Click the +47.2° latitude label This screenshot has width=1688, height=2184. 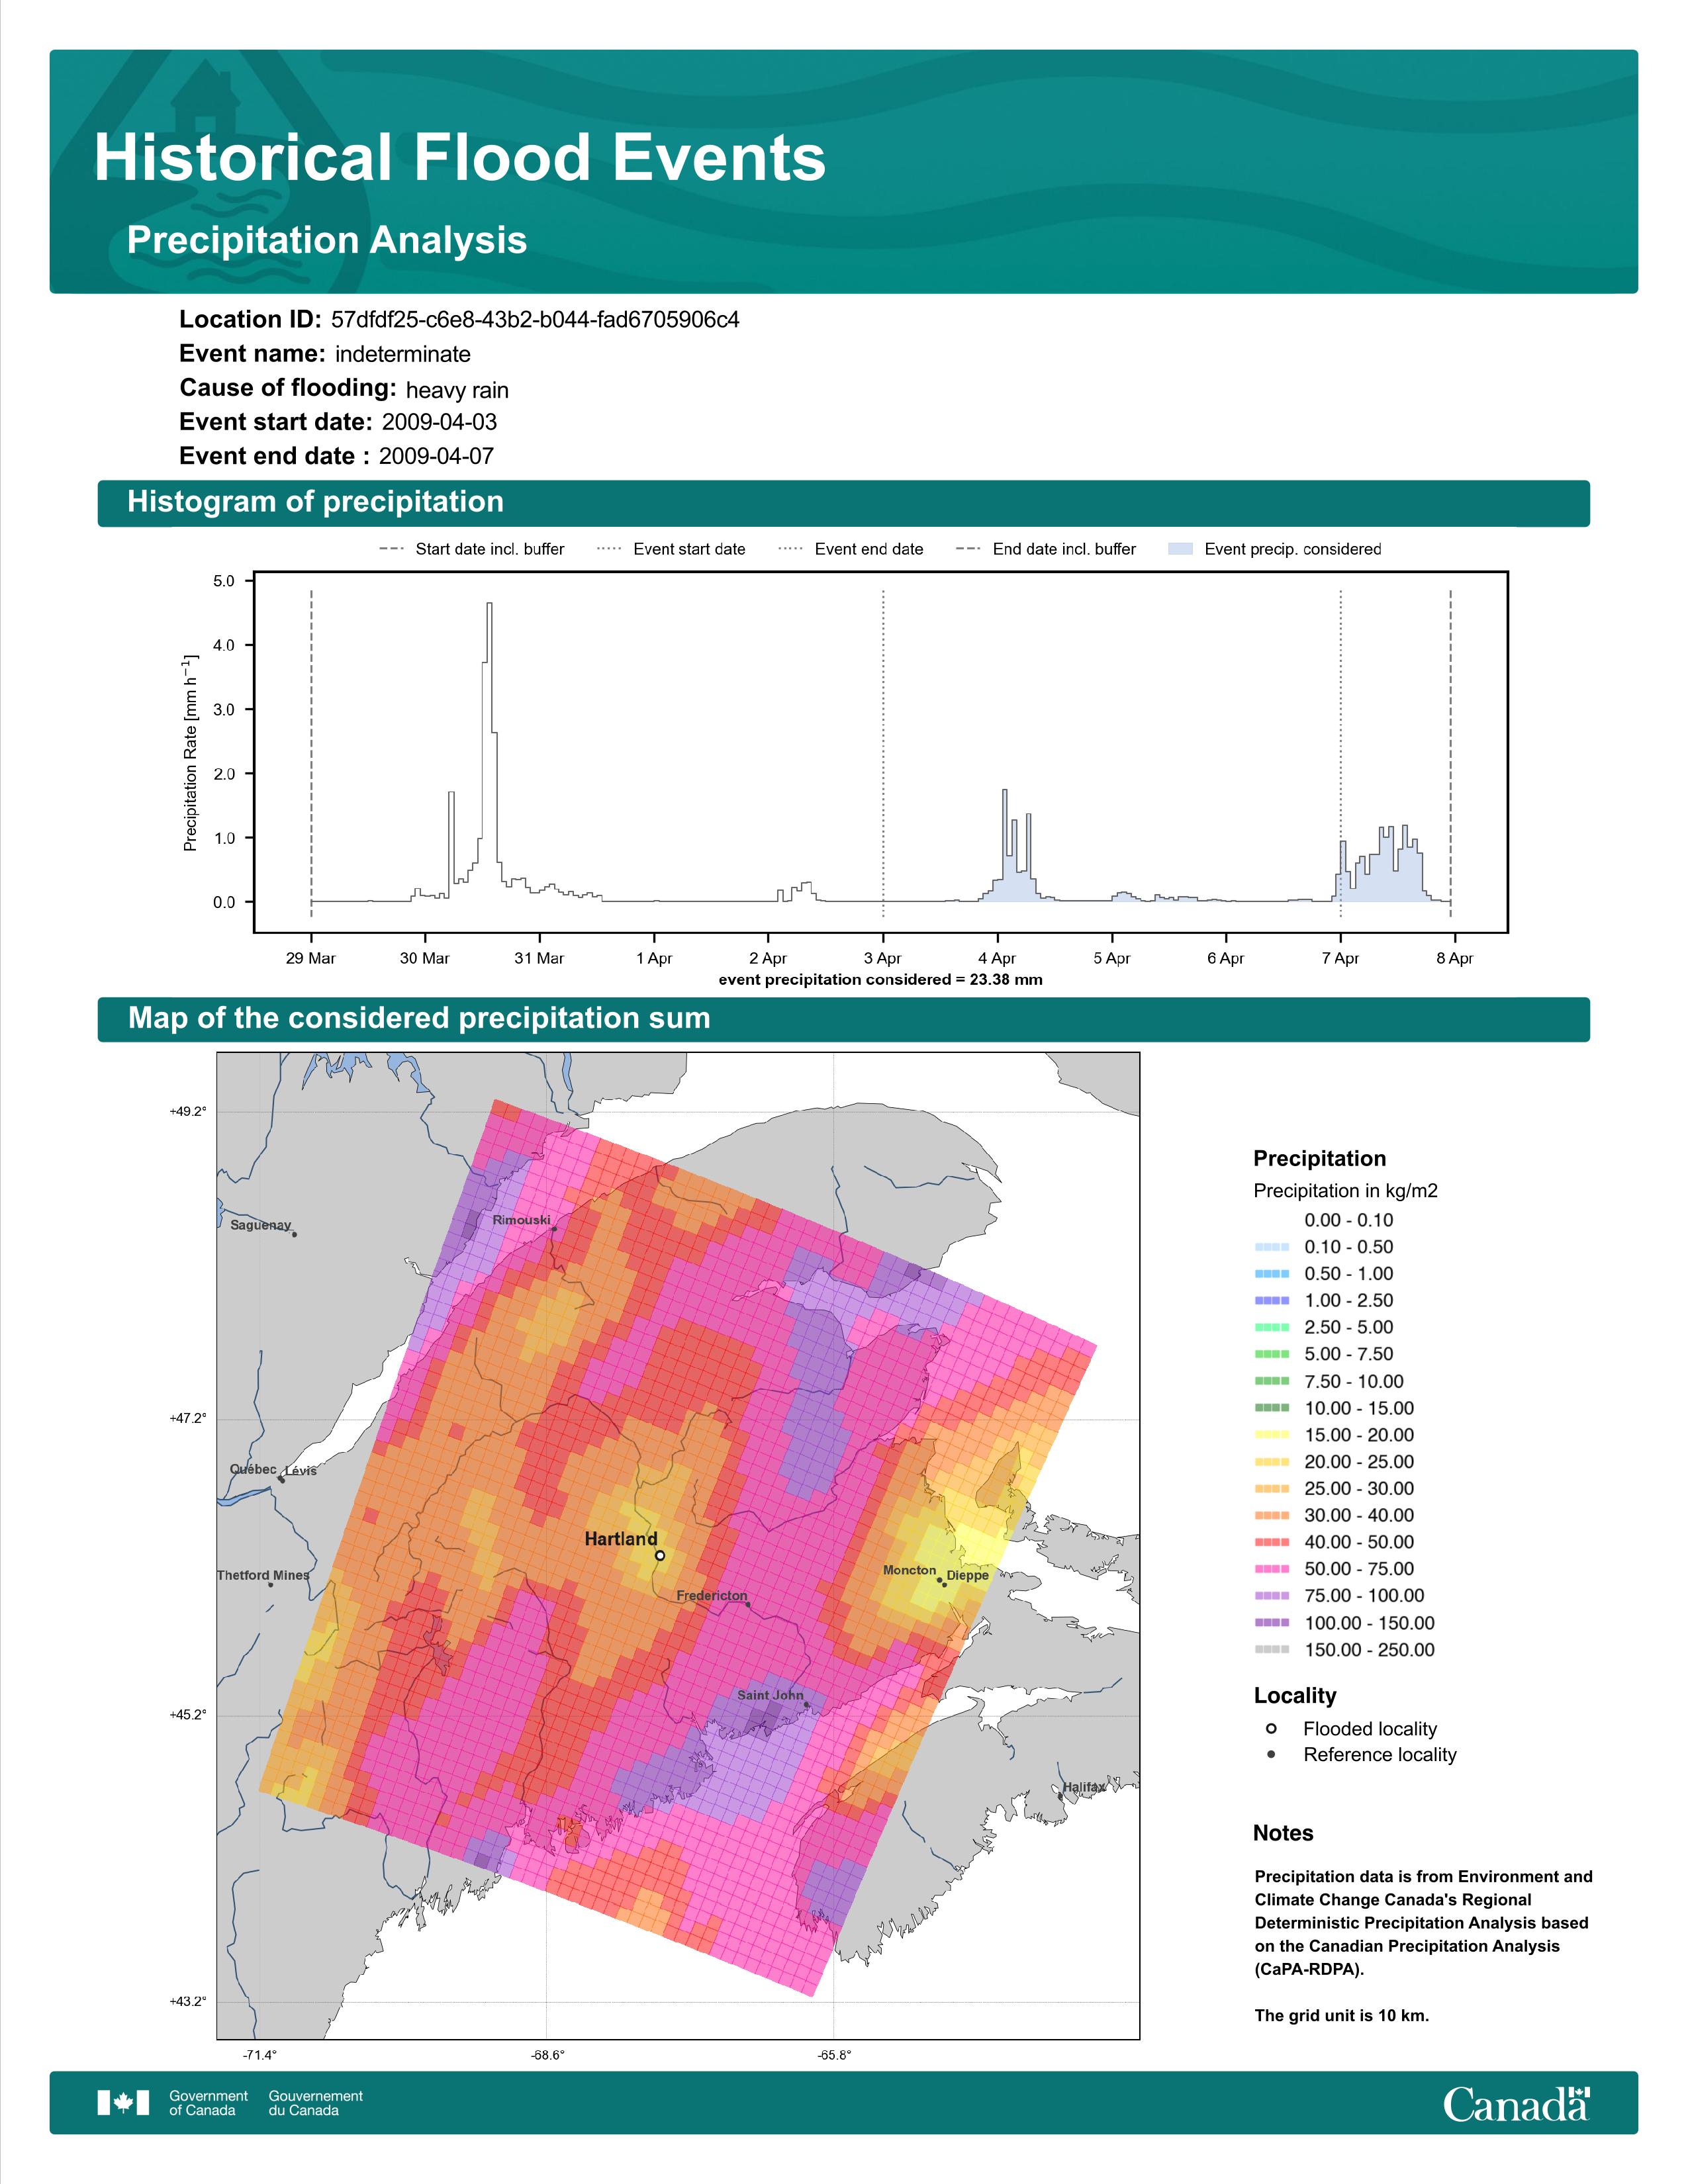pos(188,1418)
